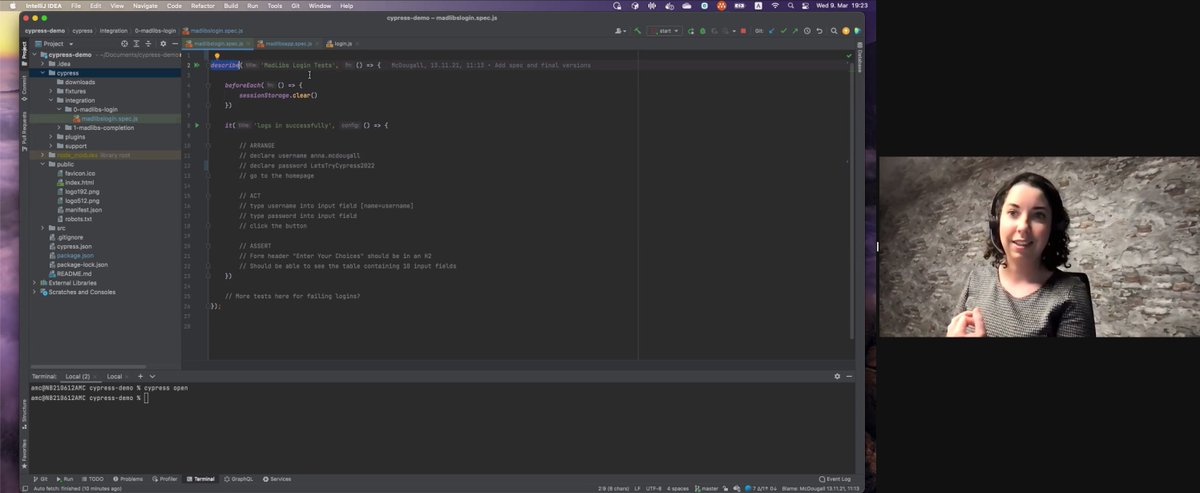Click the run gutter arrow beside it() test
The width and height of the screenshot is (1200, 493).
pos(197,125)
